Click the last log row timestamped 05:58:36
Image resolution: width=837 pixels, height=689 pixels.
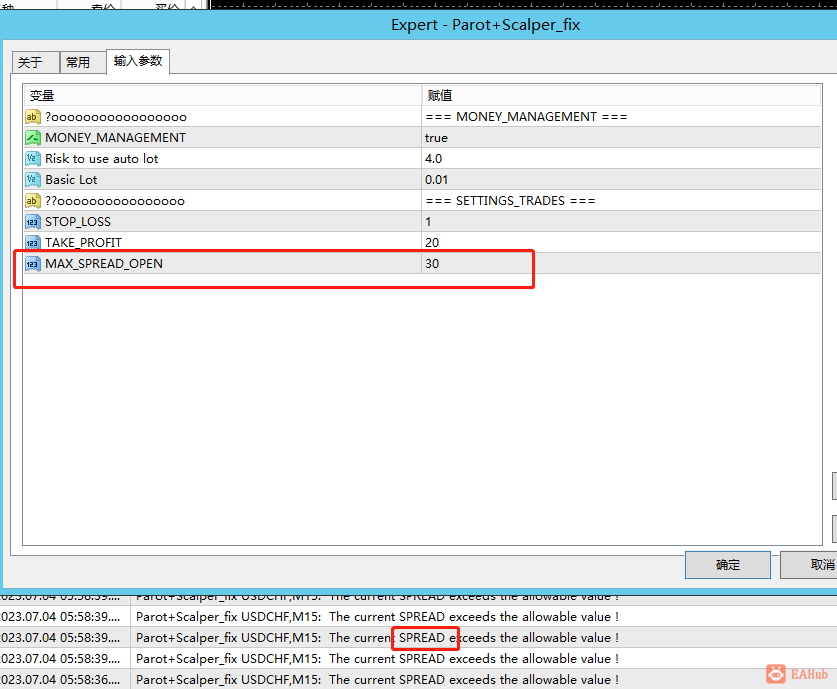(x=418, y=679)
